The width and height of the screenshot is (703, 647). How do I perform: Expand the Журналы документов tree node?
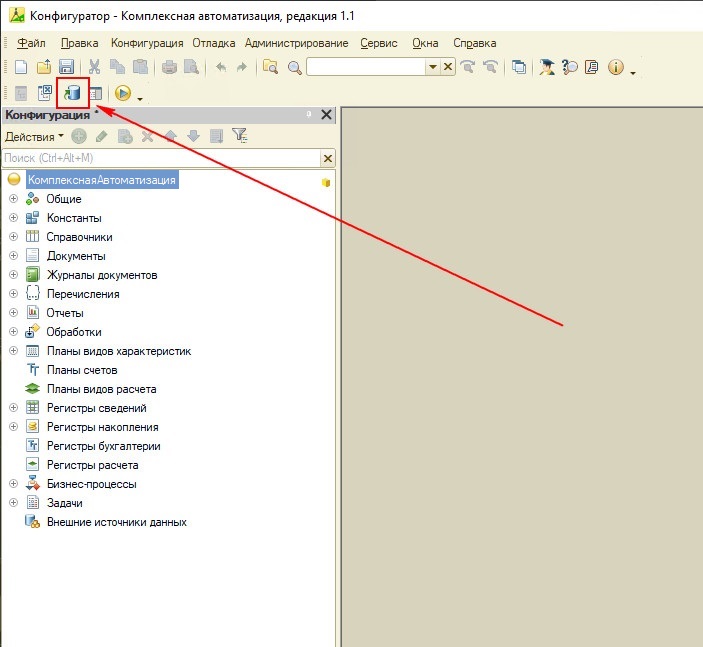coord(13,274)
